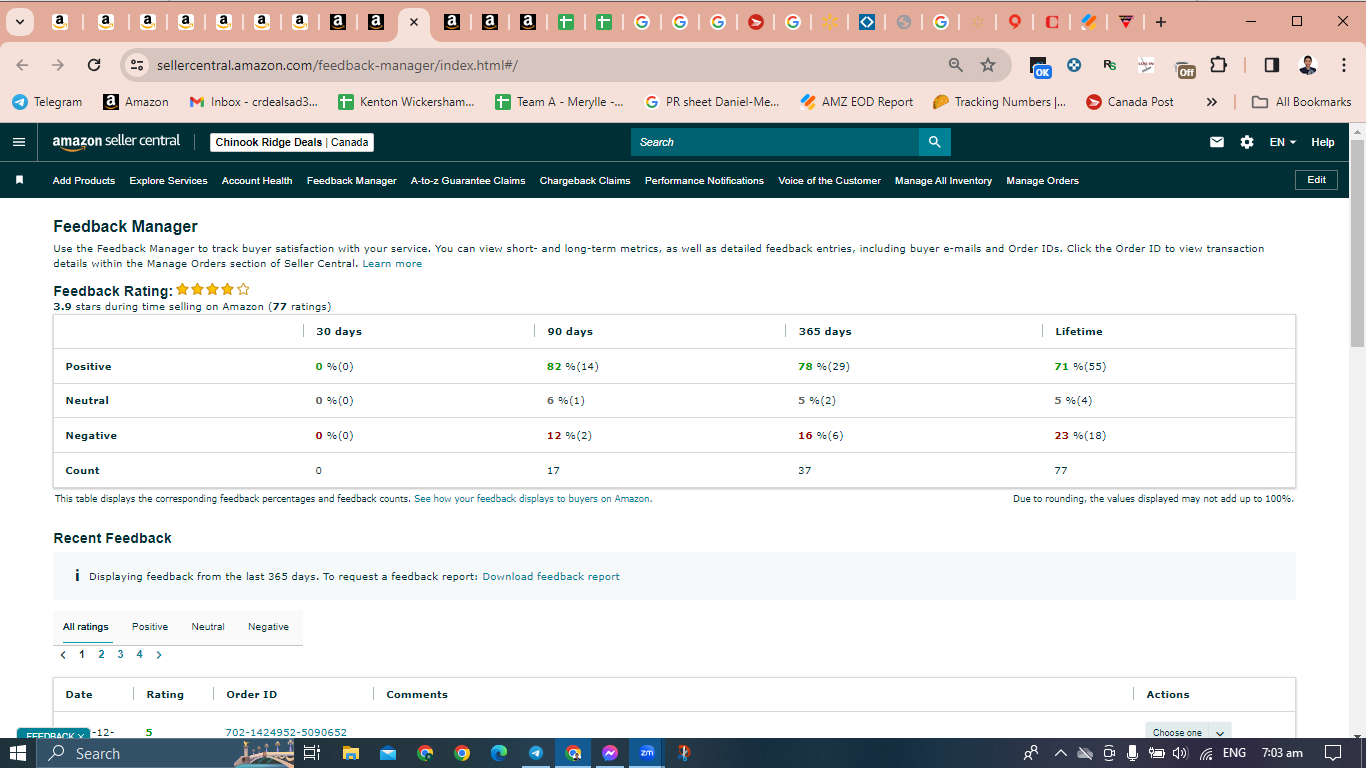Click the zoom magnifier icon in the address bar
This screenshot has width=1366, height=768.
coord(956,65)
